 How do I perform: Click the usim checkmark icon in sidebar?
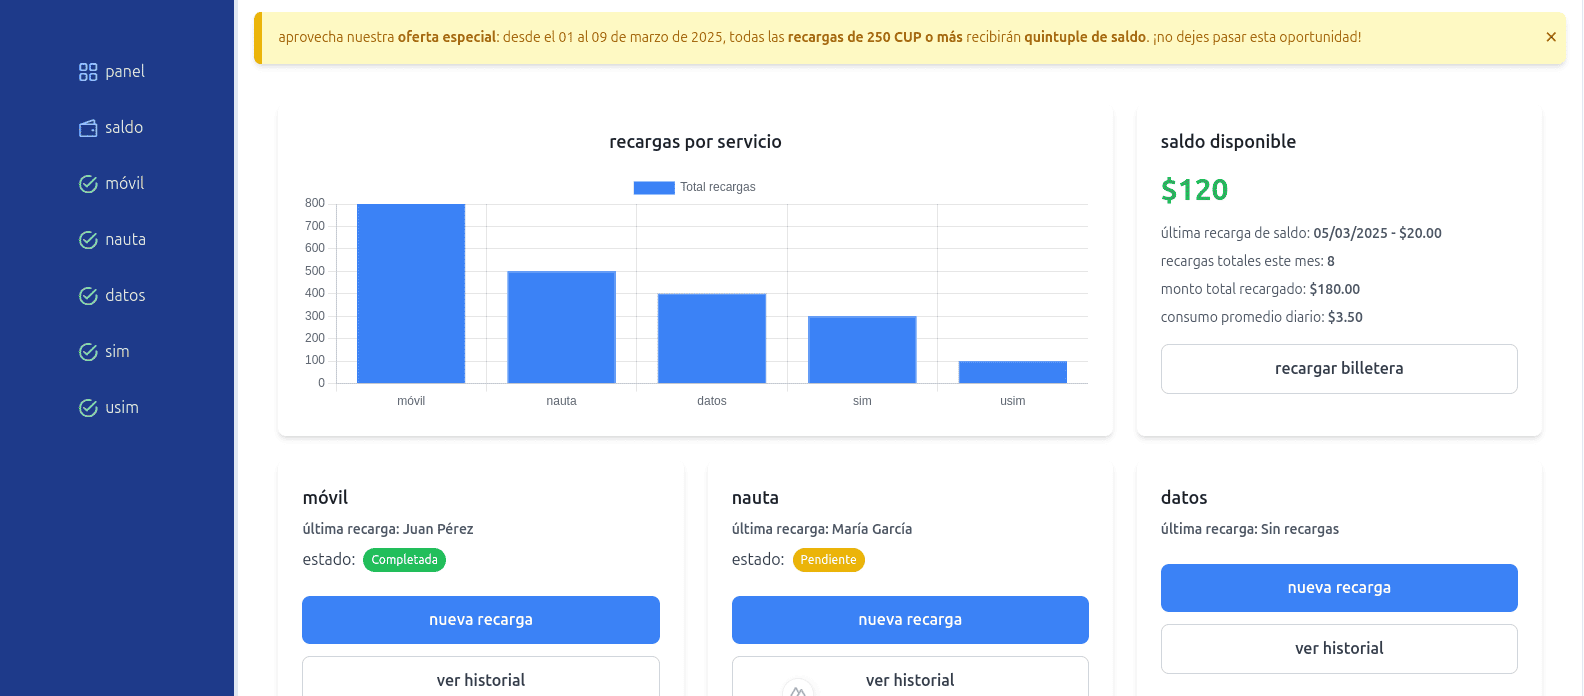[88, 408]
